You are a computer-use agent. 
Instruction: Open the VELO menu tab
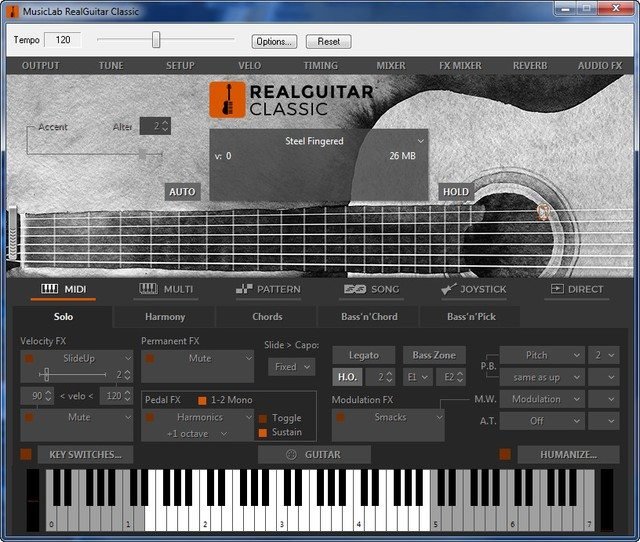click(249, 66)
